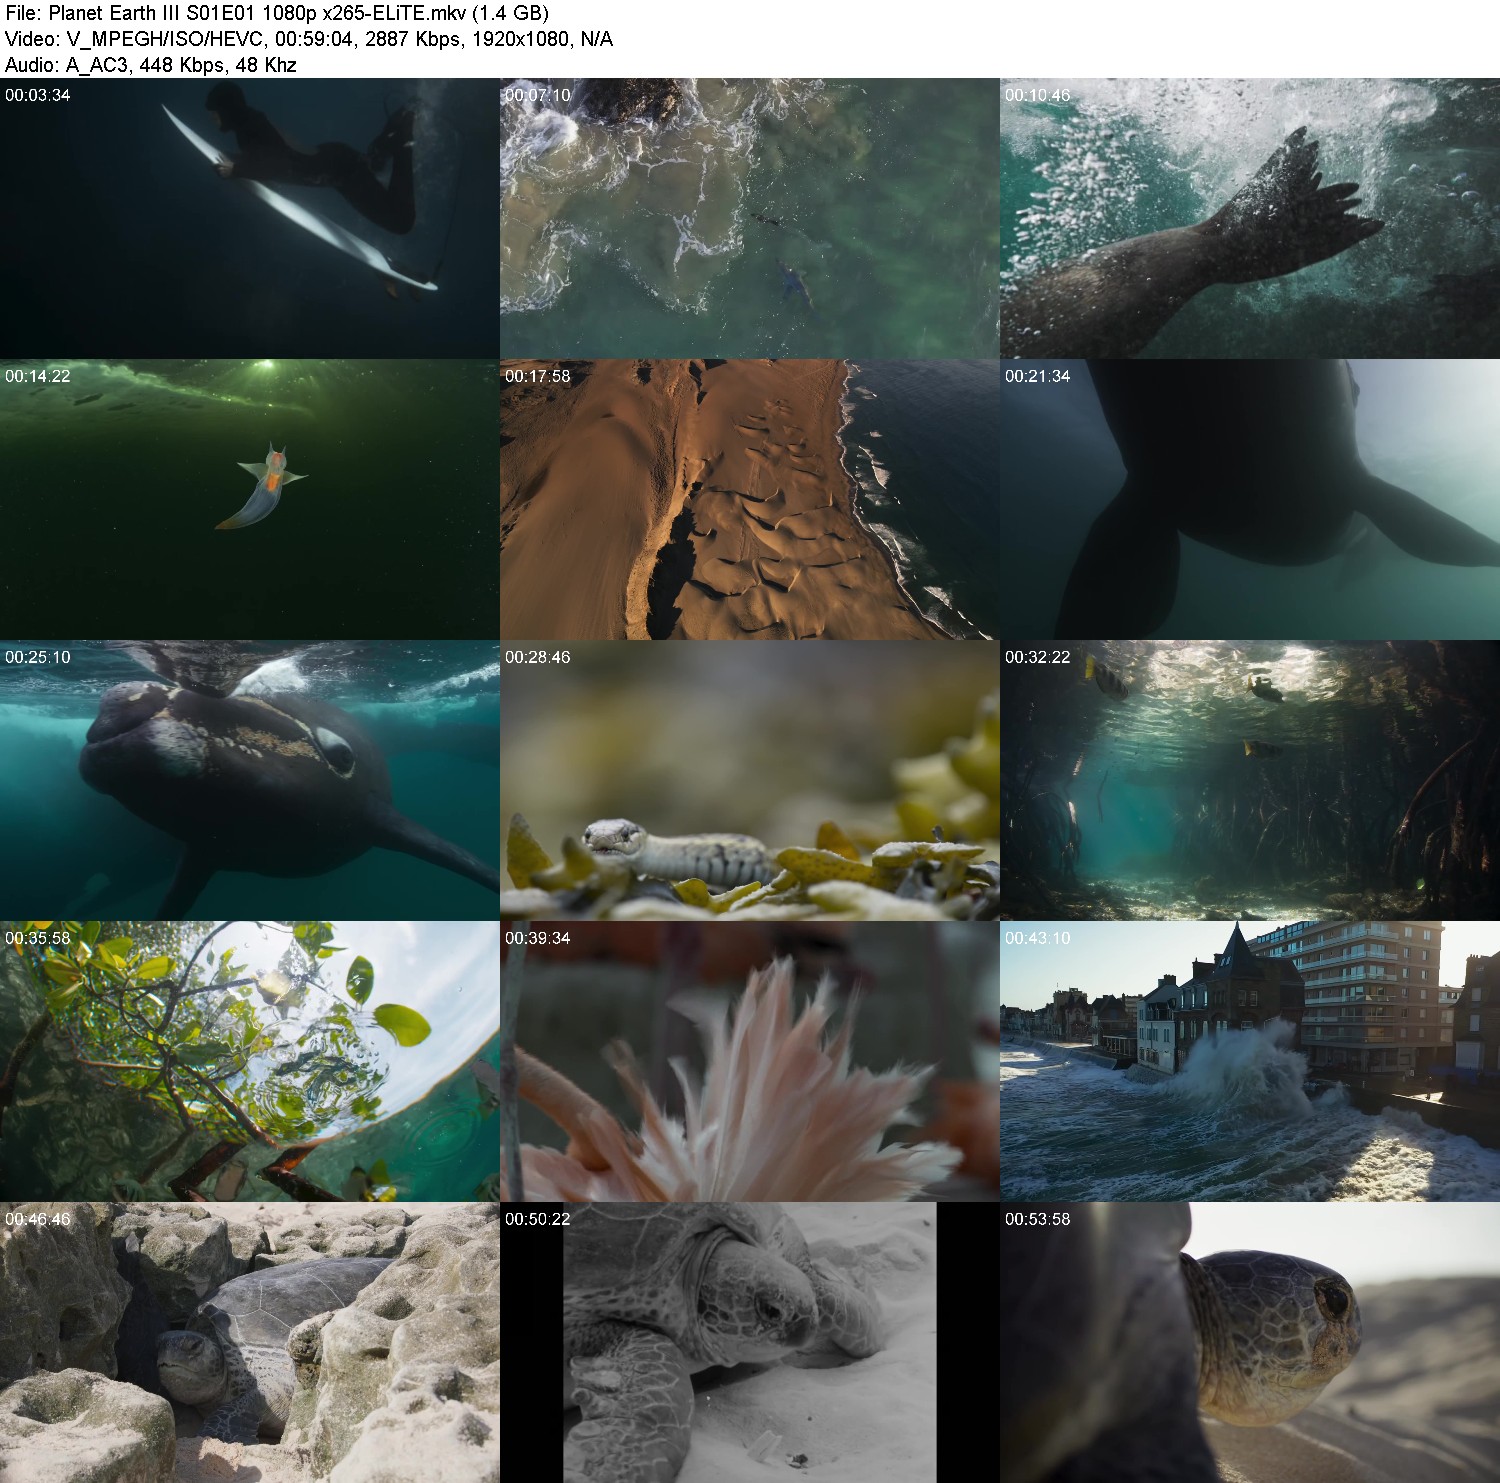Screen dimensions: 1500x1483
Task: Click the timestamp 00:39:34
Action: click(x=538, y=938)
